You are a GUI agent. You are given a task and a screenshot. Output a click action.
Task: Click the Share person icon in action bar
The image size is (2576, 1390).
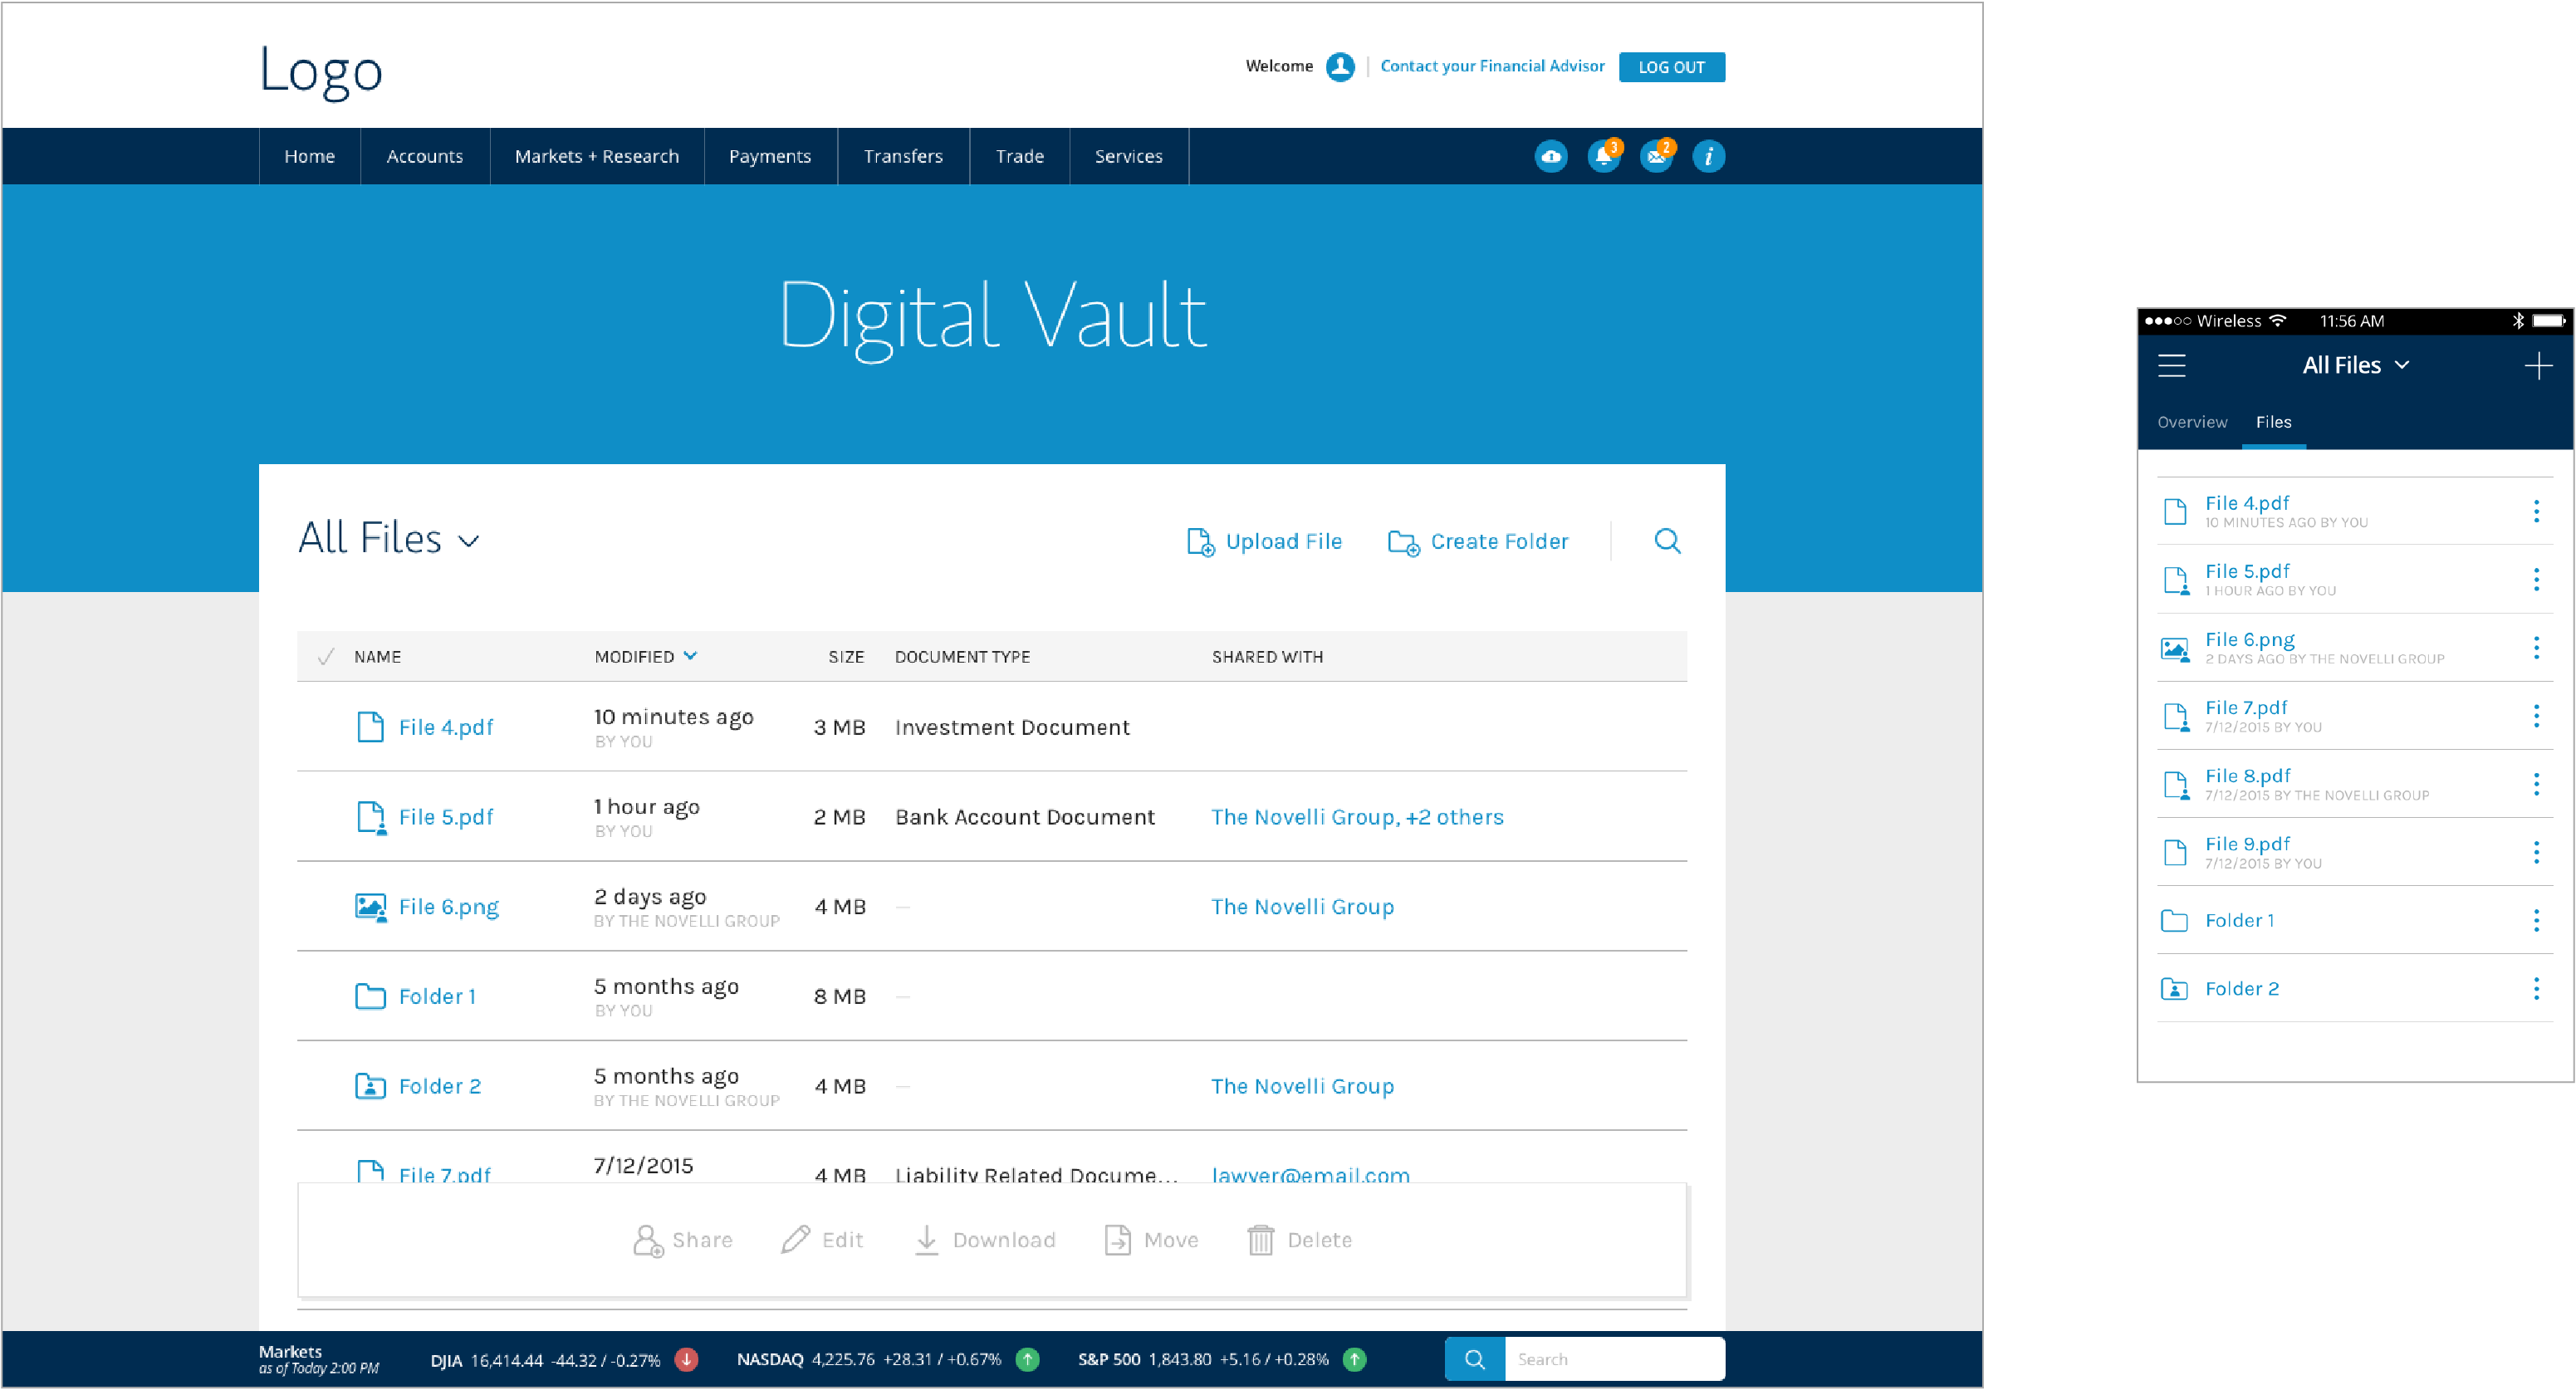[x=648, y=1241]
